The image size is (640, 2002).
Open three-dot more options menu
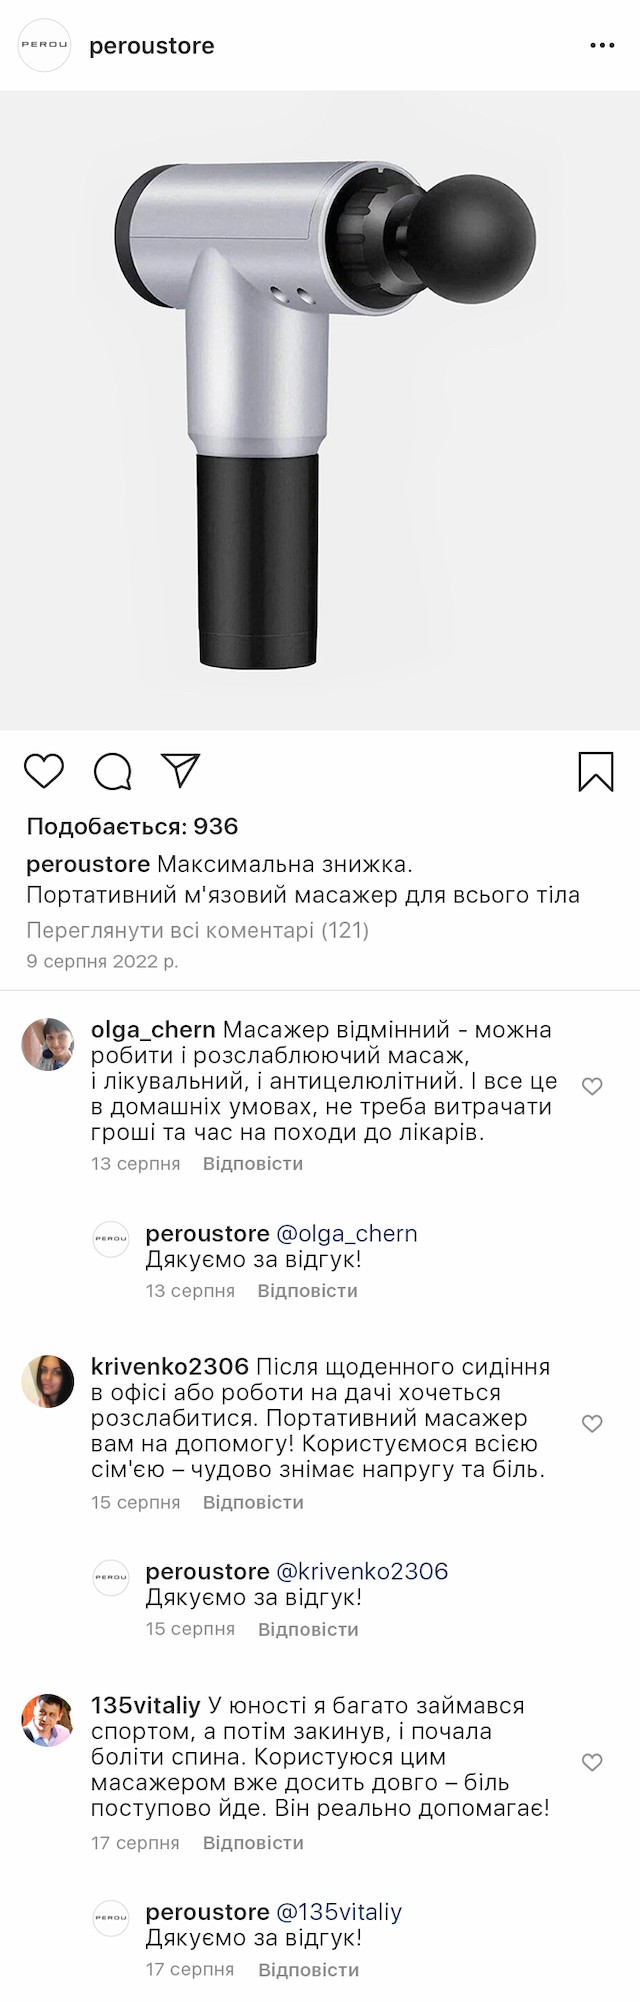click(x=602, y=46)
